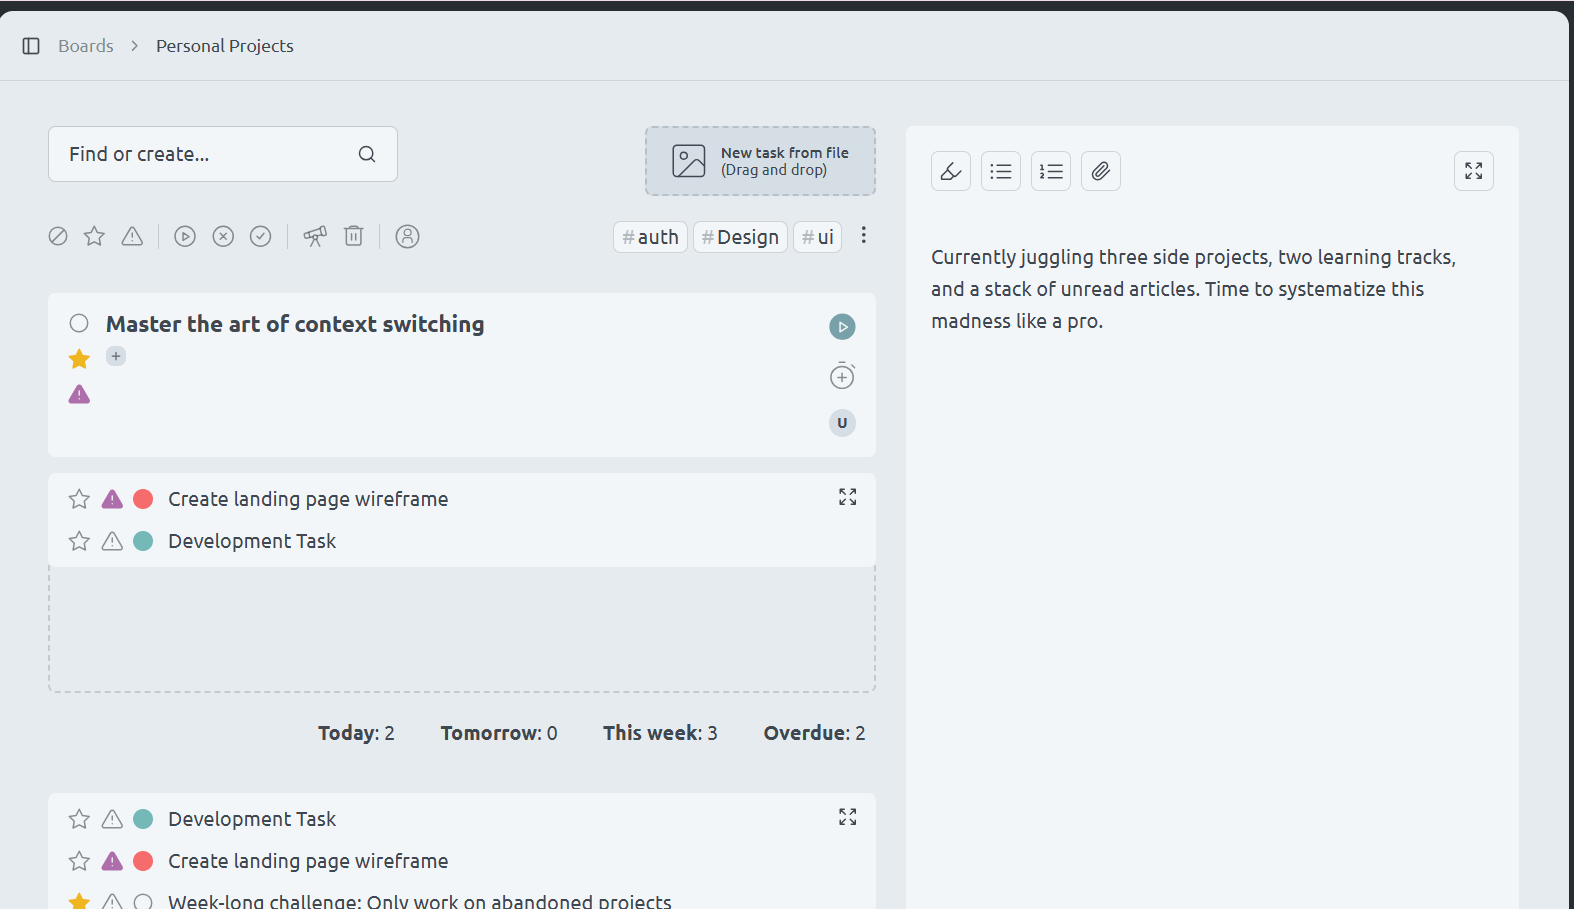Open the three-dot tags overflow menu
Viewport: 1574px width, 909px height.
863,235
